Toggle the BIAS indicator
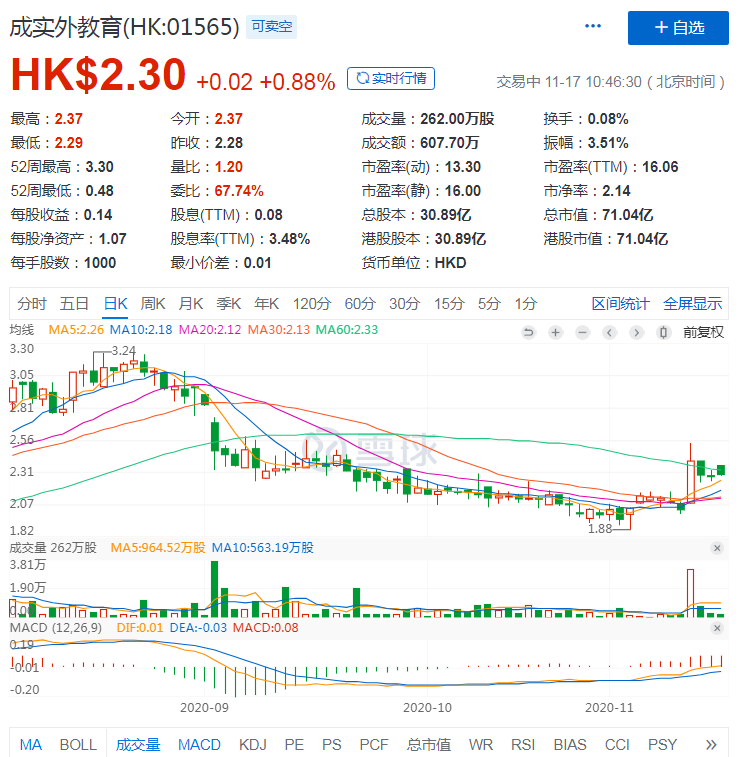This screenshot has height=757, width=738. pyautogui.click(x=570, y=744)
